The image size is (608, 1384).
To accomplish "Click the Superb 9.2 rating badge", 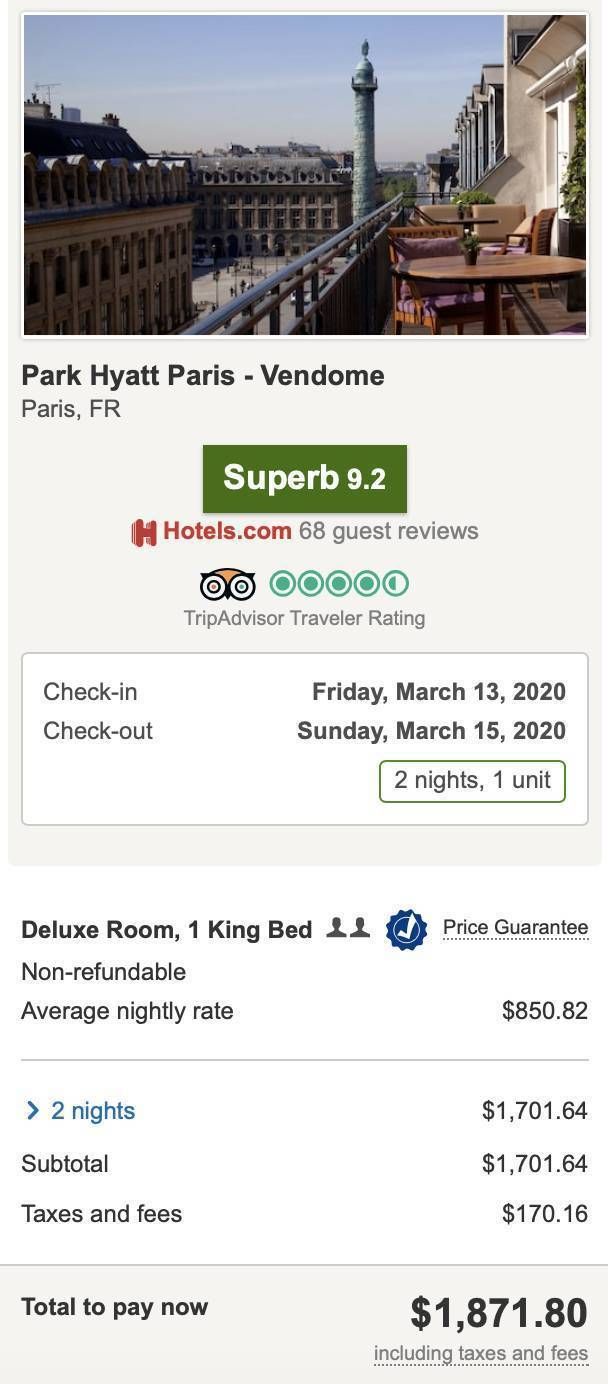I will click(x=305, y=478).
